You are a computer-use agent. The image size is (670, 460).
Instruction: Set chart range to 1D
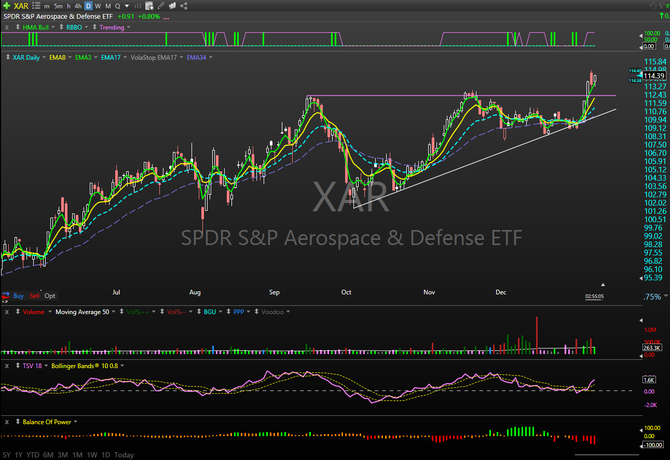tap(106, 455)
